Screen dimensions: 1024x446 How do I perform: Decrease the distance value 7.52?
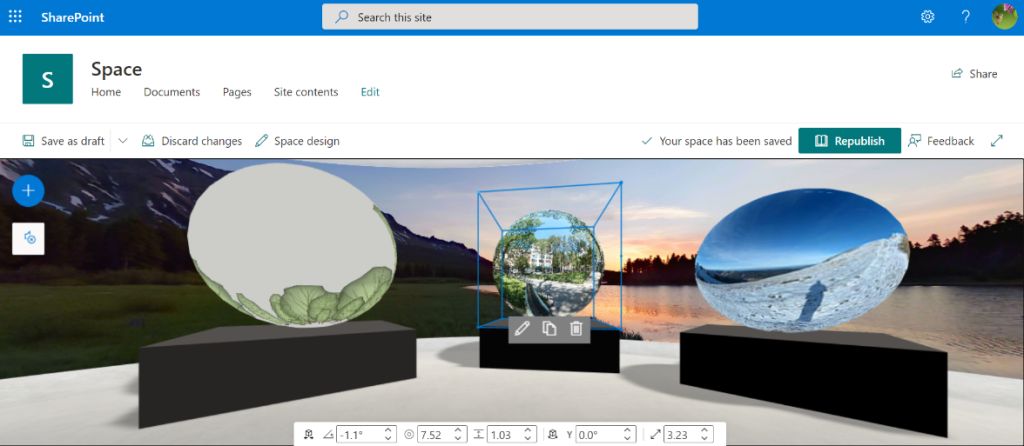point(458,438)
